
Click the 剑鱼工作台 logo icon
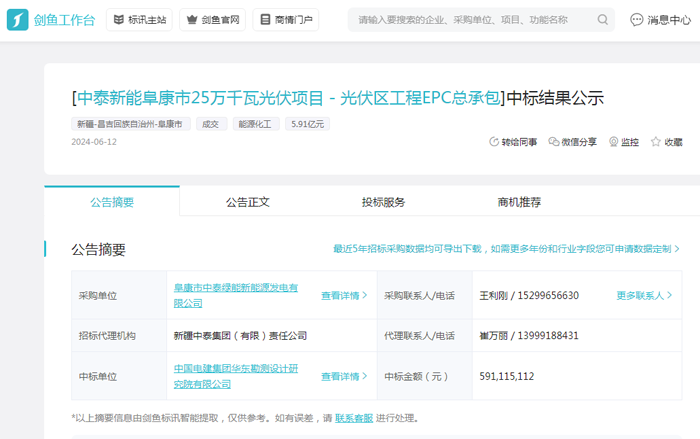point(17,20)
